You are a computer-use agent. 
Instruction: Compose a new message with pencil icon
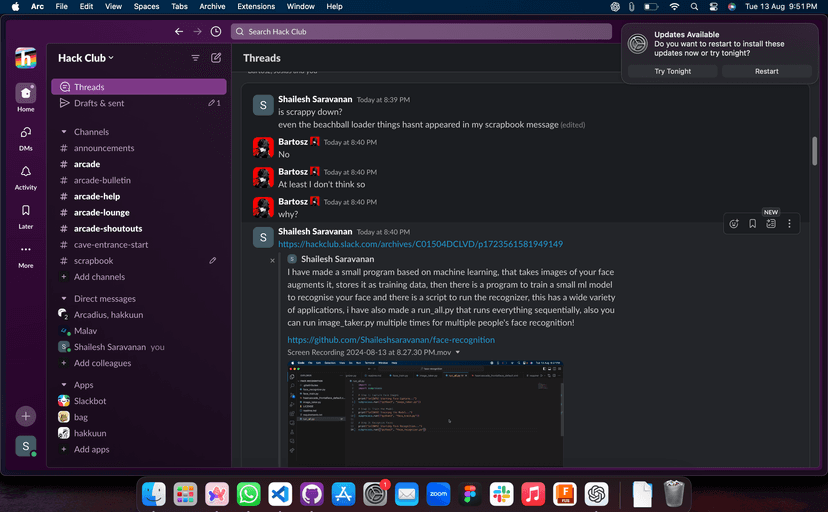[x=216, y=58]
